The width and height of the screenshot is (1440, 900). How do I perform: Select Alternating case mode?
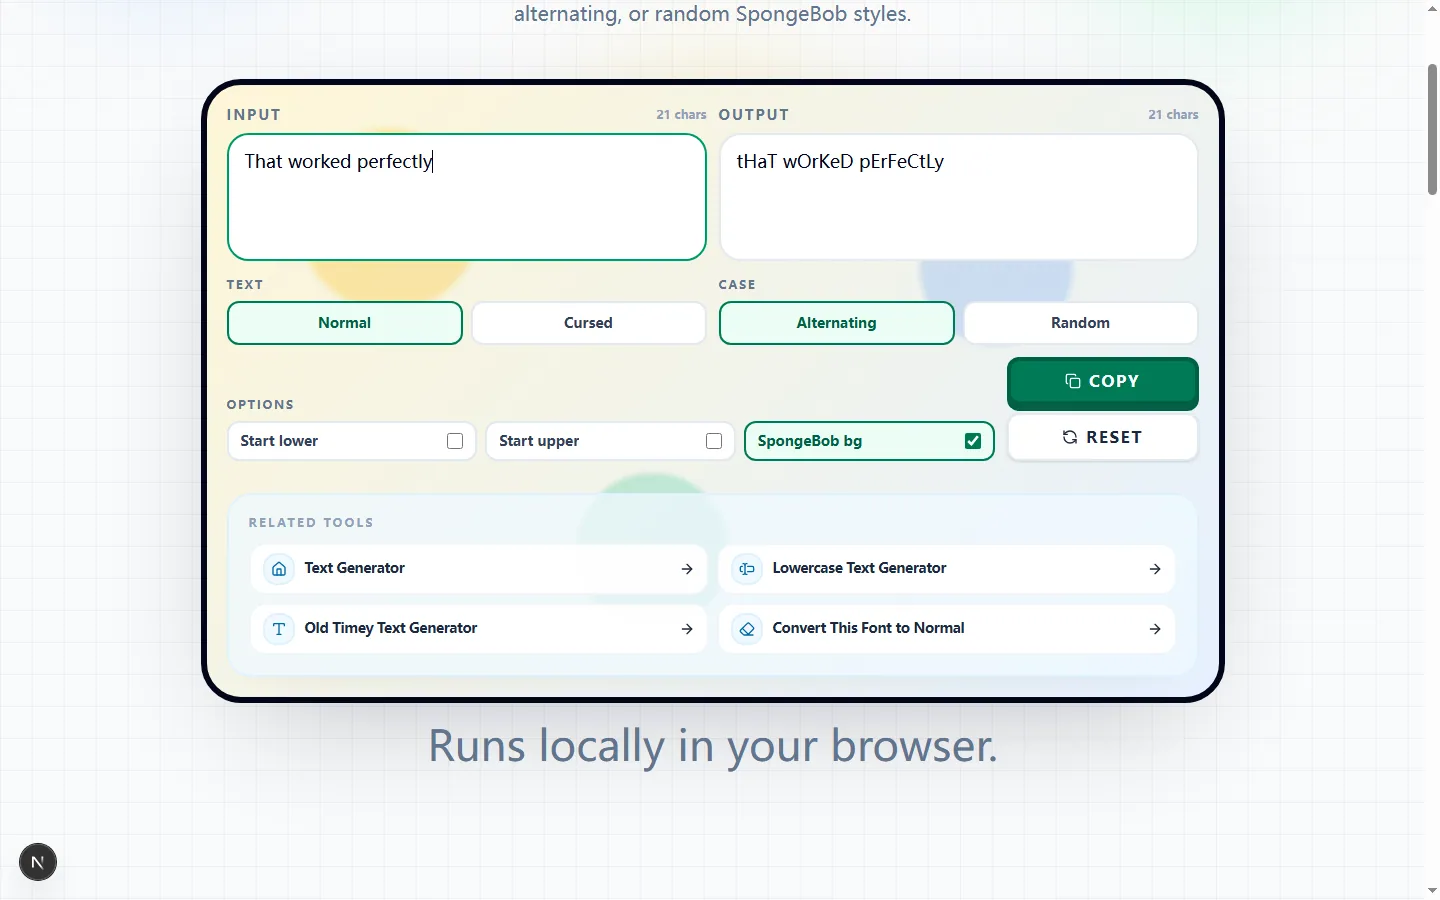[837, 323]
